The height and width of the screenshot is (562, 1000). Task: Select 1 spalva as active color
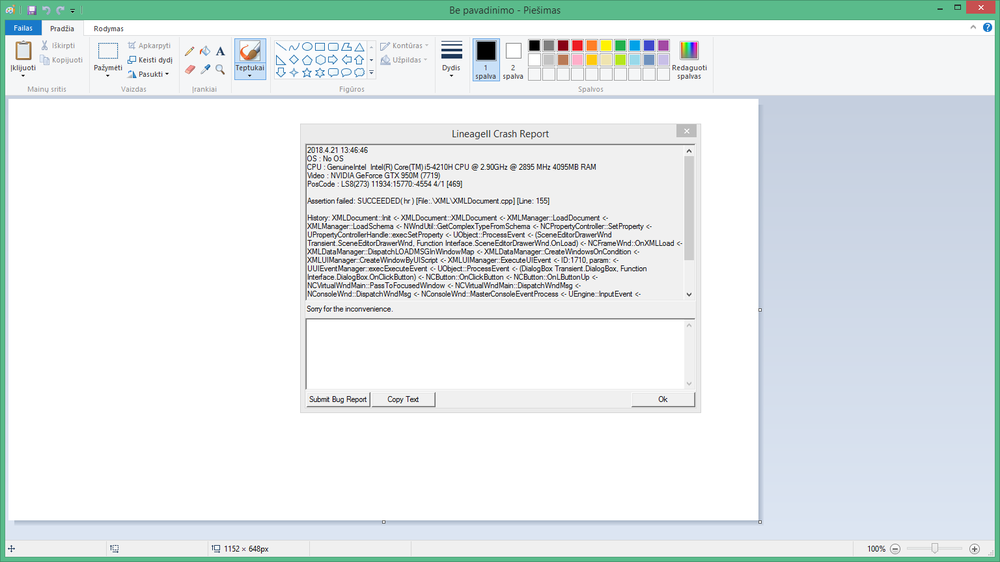coord(486,58)
